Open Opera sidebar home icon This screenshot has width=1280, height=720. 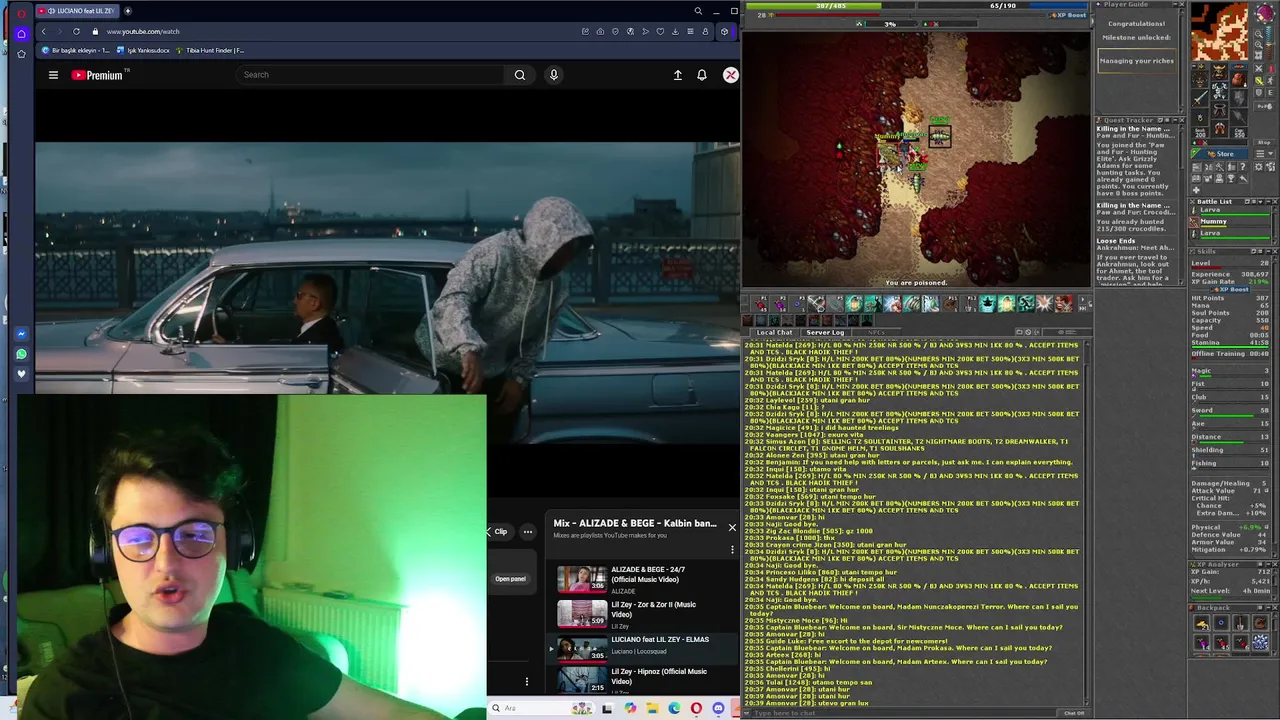tap(21, 33)
